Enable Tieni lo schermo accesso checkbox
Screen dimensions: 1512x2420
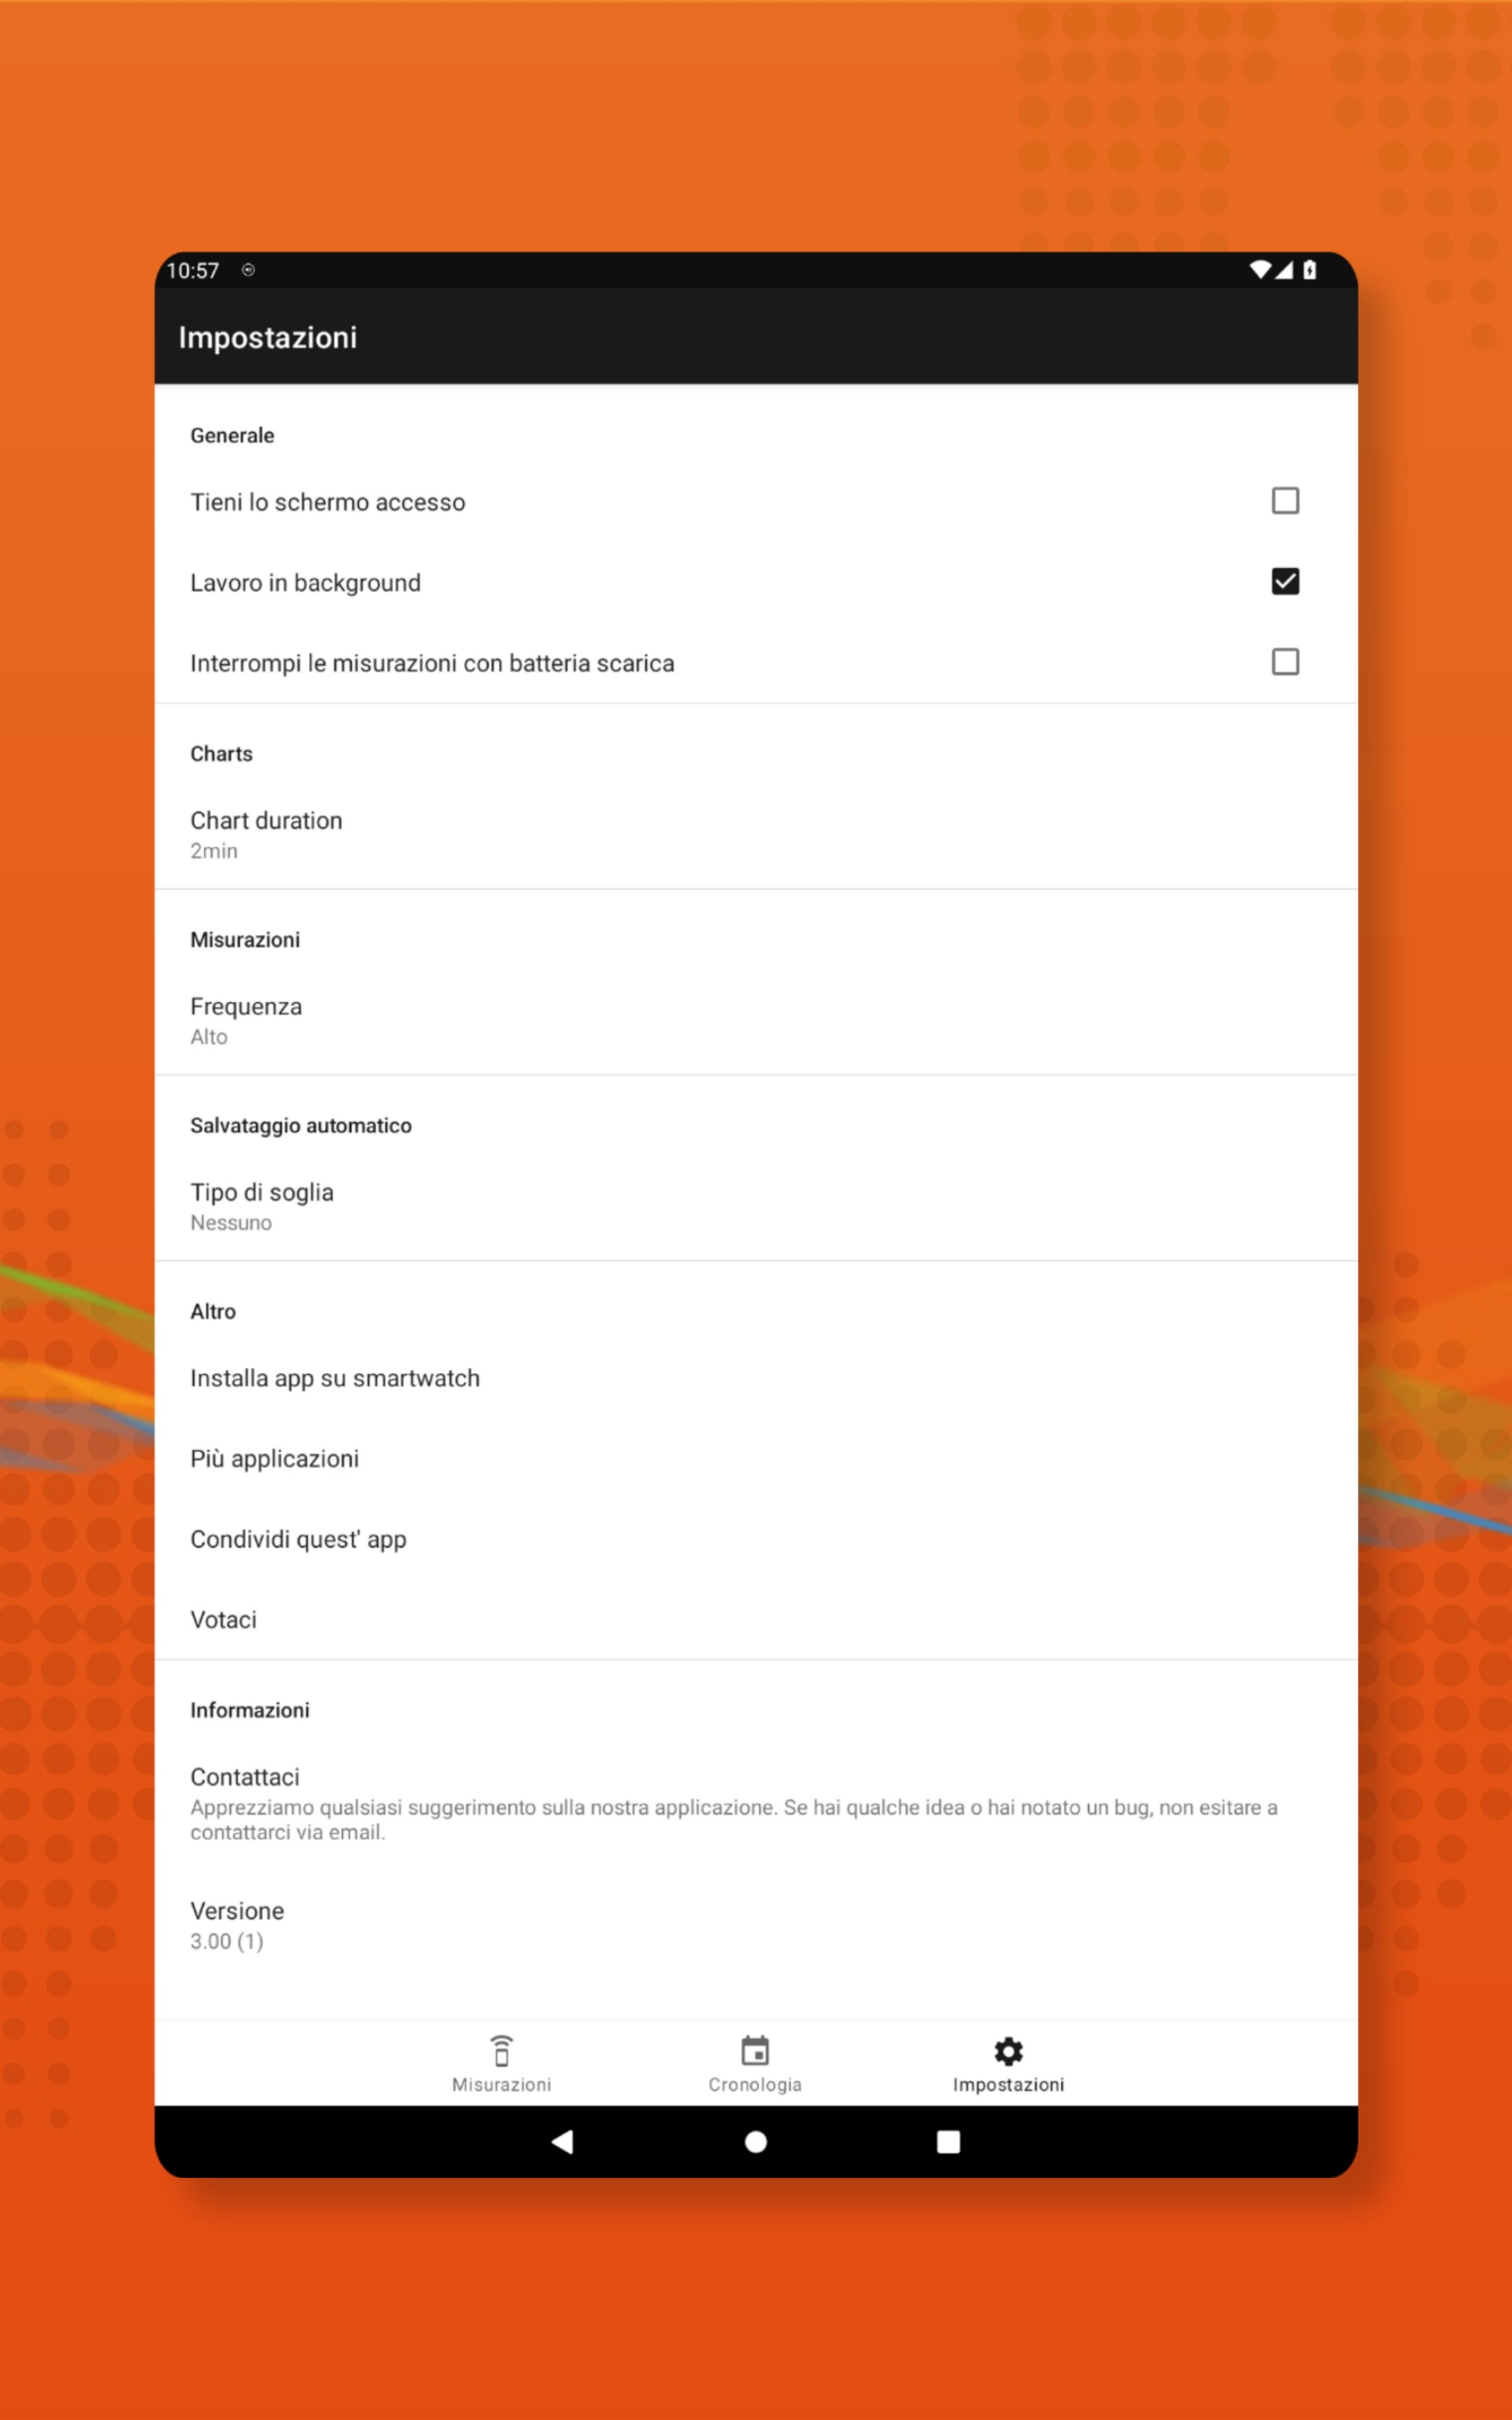point(1285,501)
